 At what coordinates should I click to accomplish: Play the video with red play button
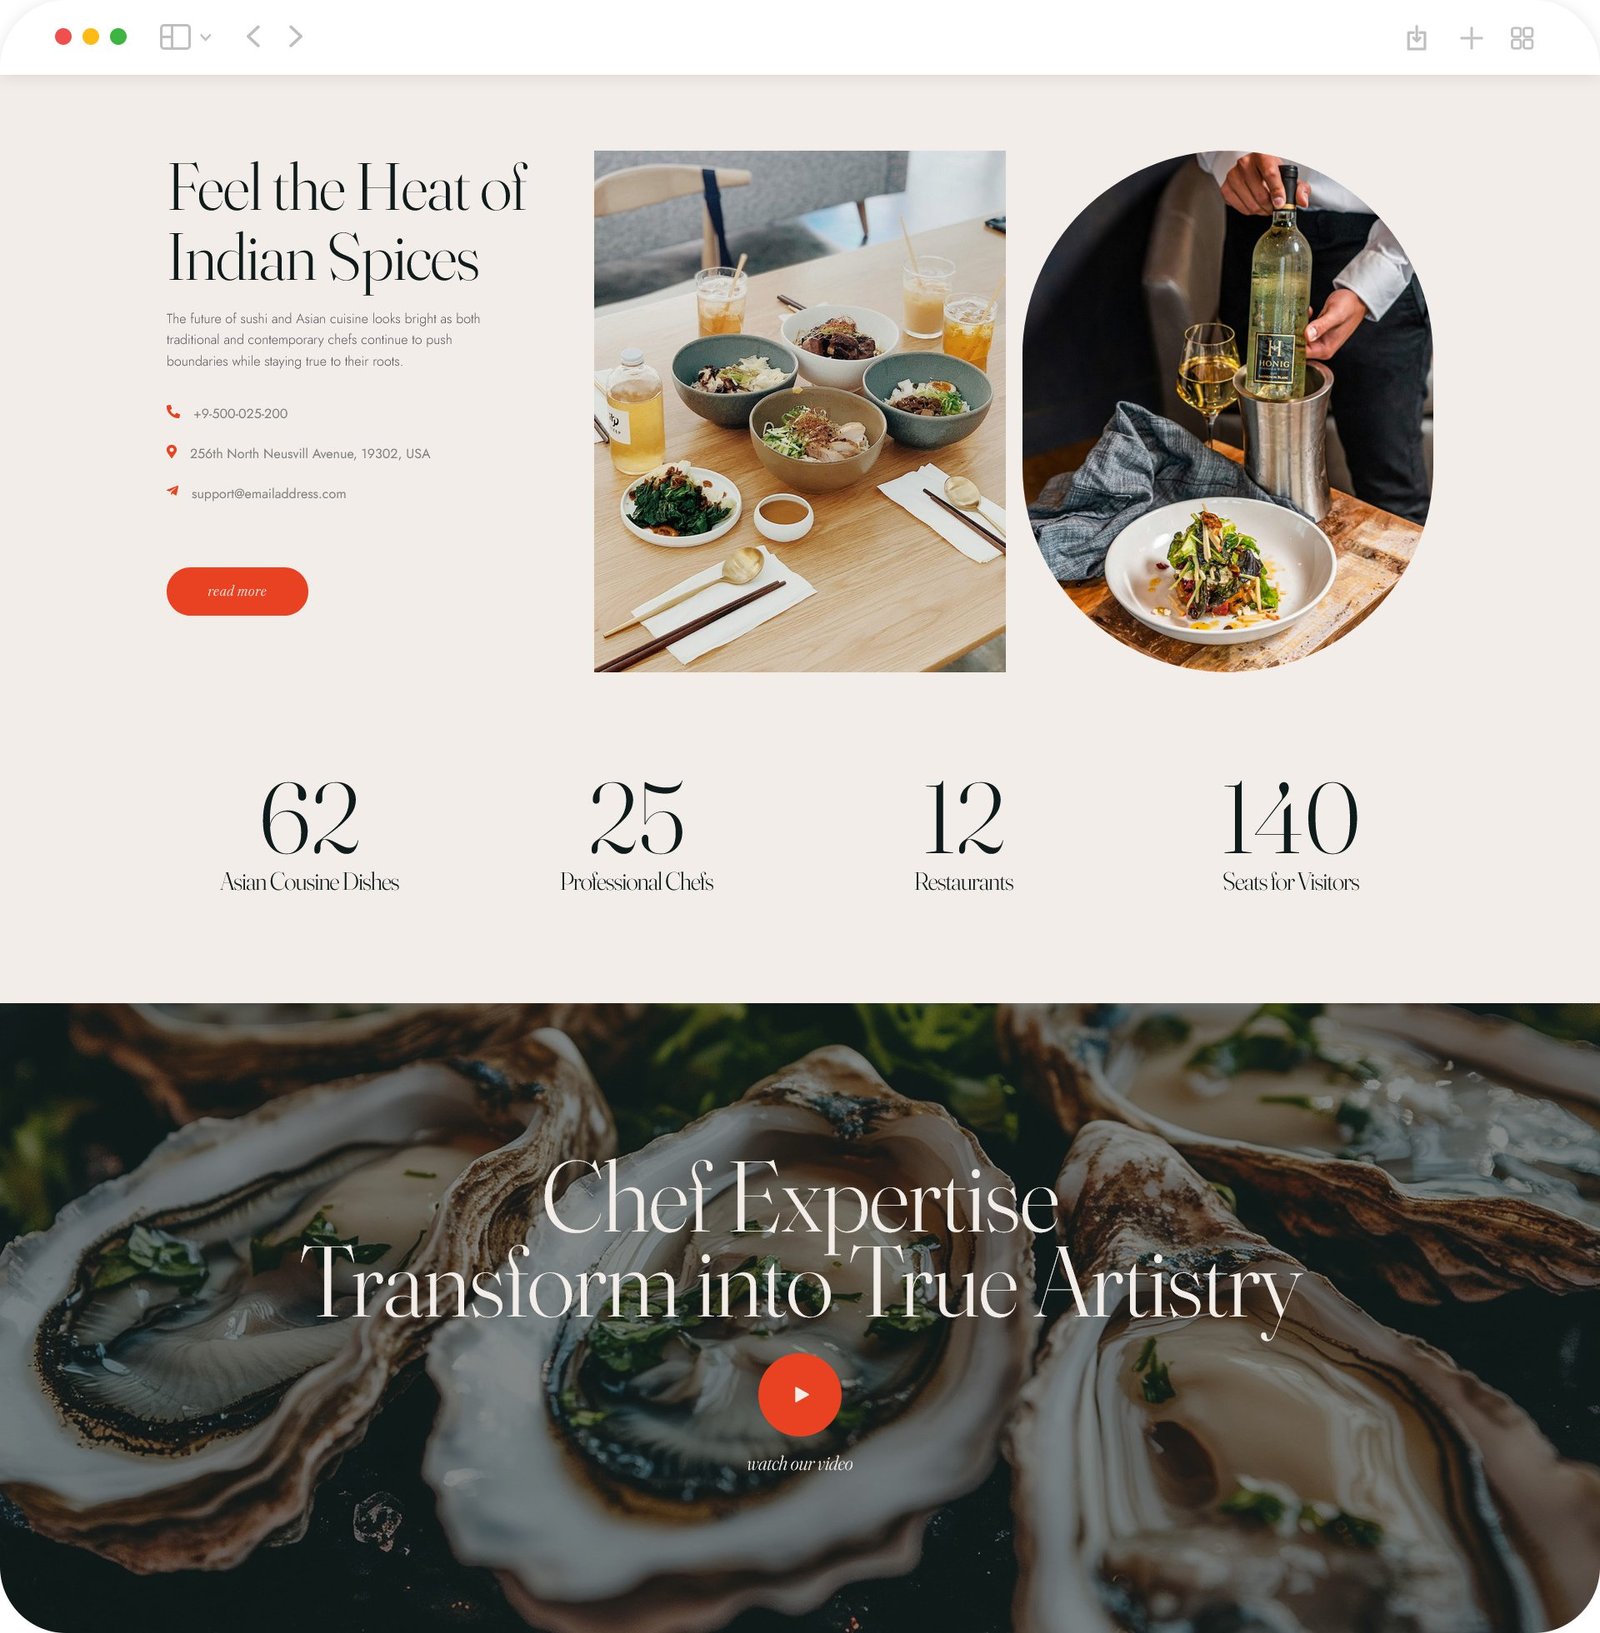[x=800, y=1394]
